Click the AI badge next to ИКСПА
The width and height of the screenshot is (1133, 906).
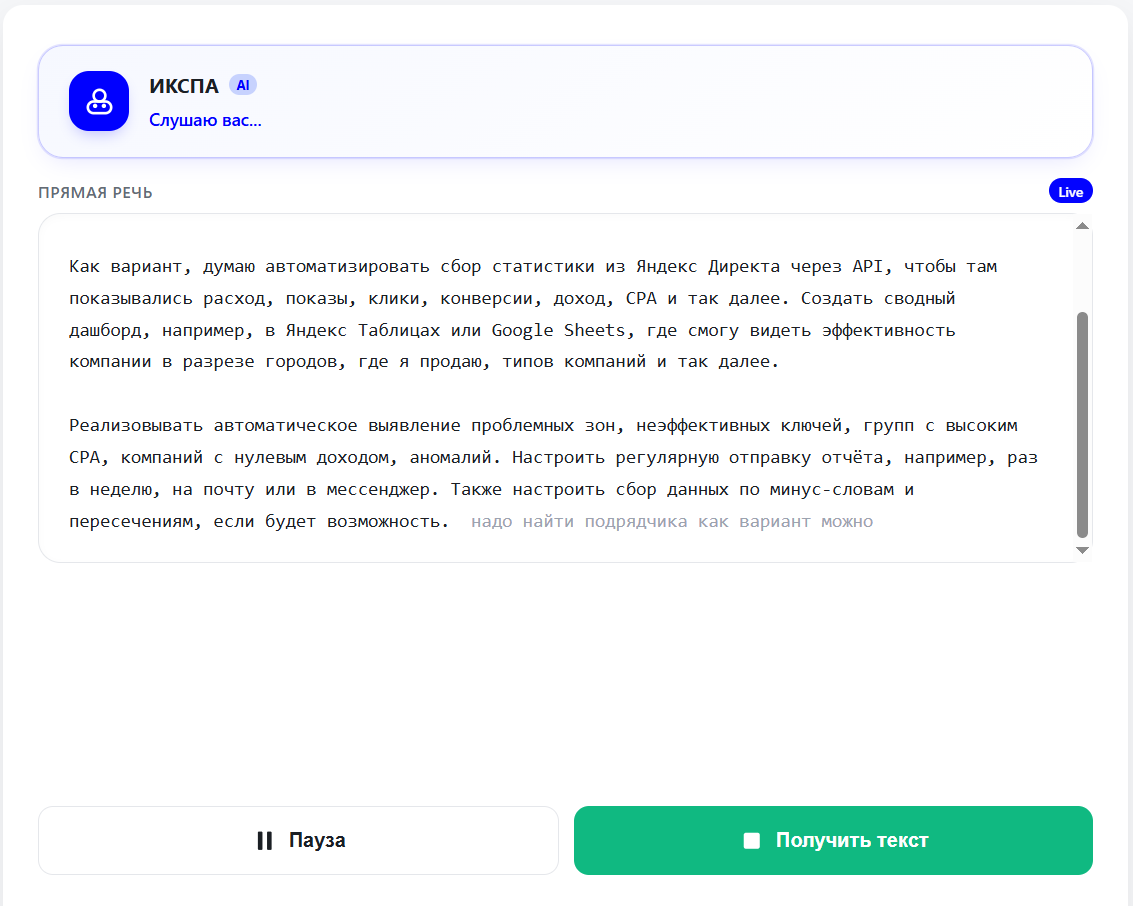coord(243,85)
